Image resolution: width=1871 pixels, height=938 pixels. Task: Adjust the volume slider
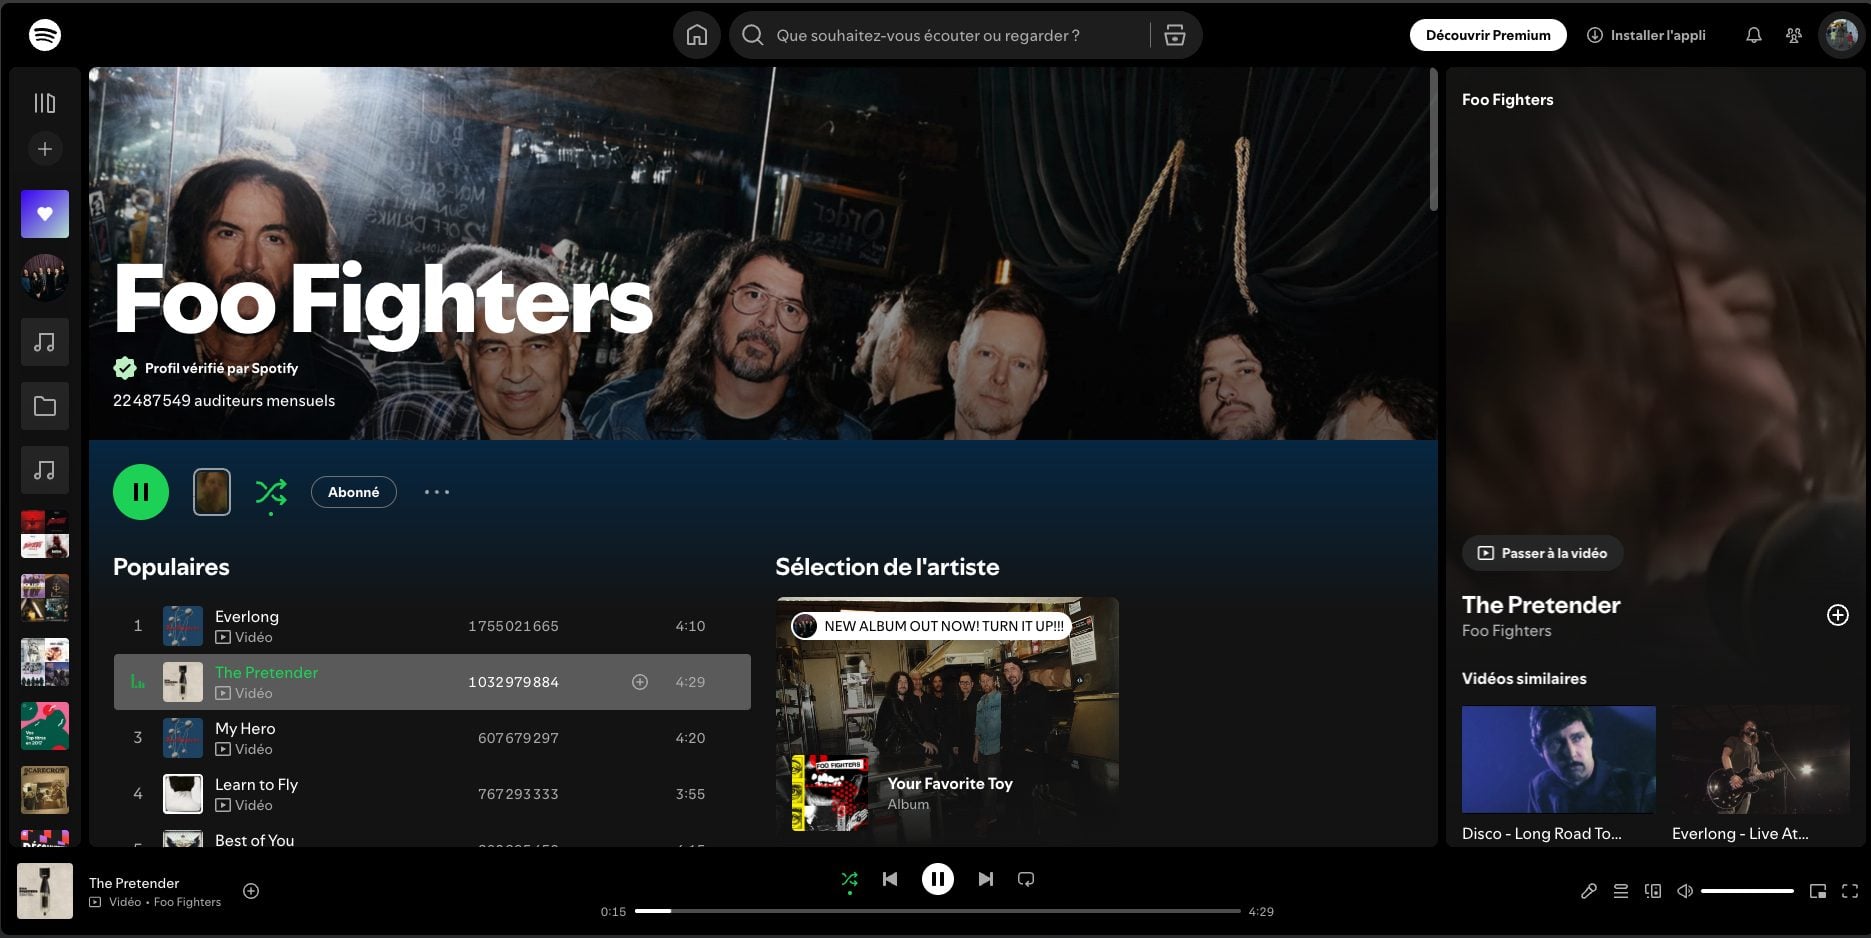(1747, 891)
